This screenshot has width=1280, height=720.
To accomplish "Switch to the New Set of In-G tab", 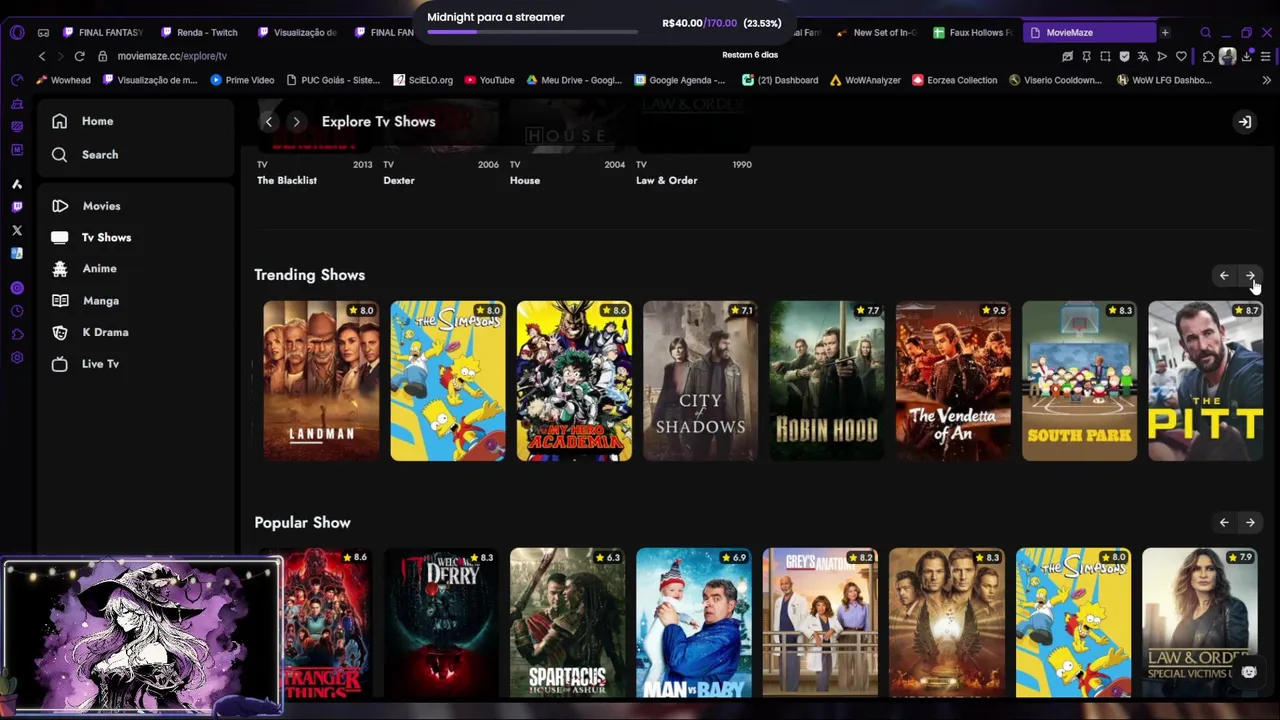I will pos(876,33).
